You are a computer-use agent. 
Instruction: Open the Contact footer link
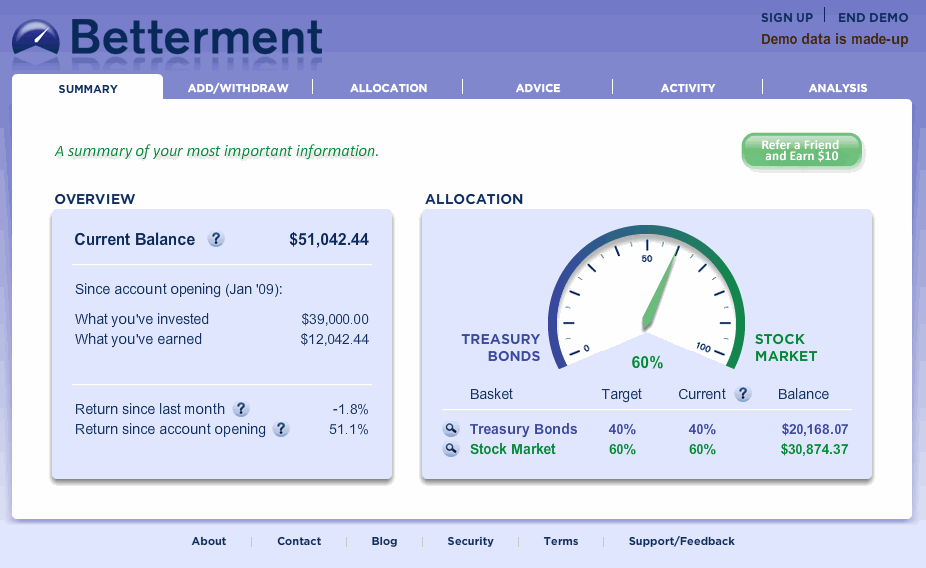299,541
